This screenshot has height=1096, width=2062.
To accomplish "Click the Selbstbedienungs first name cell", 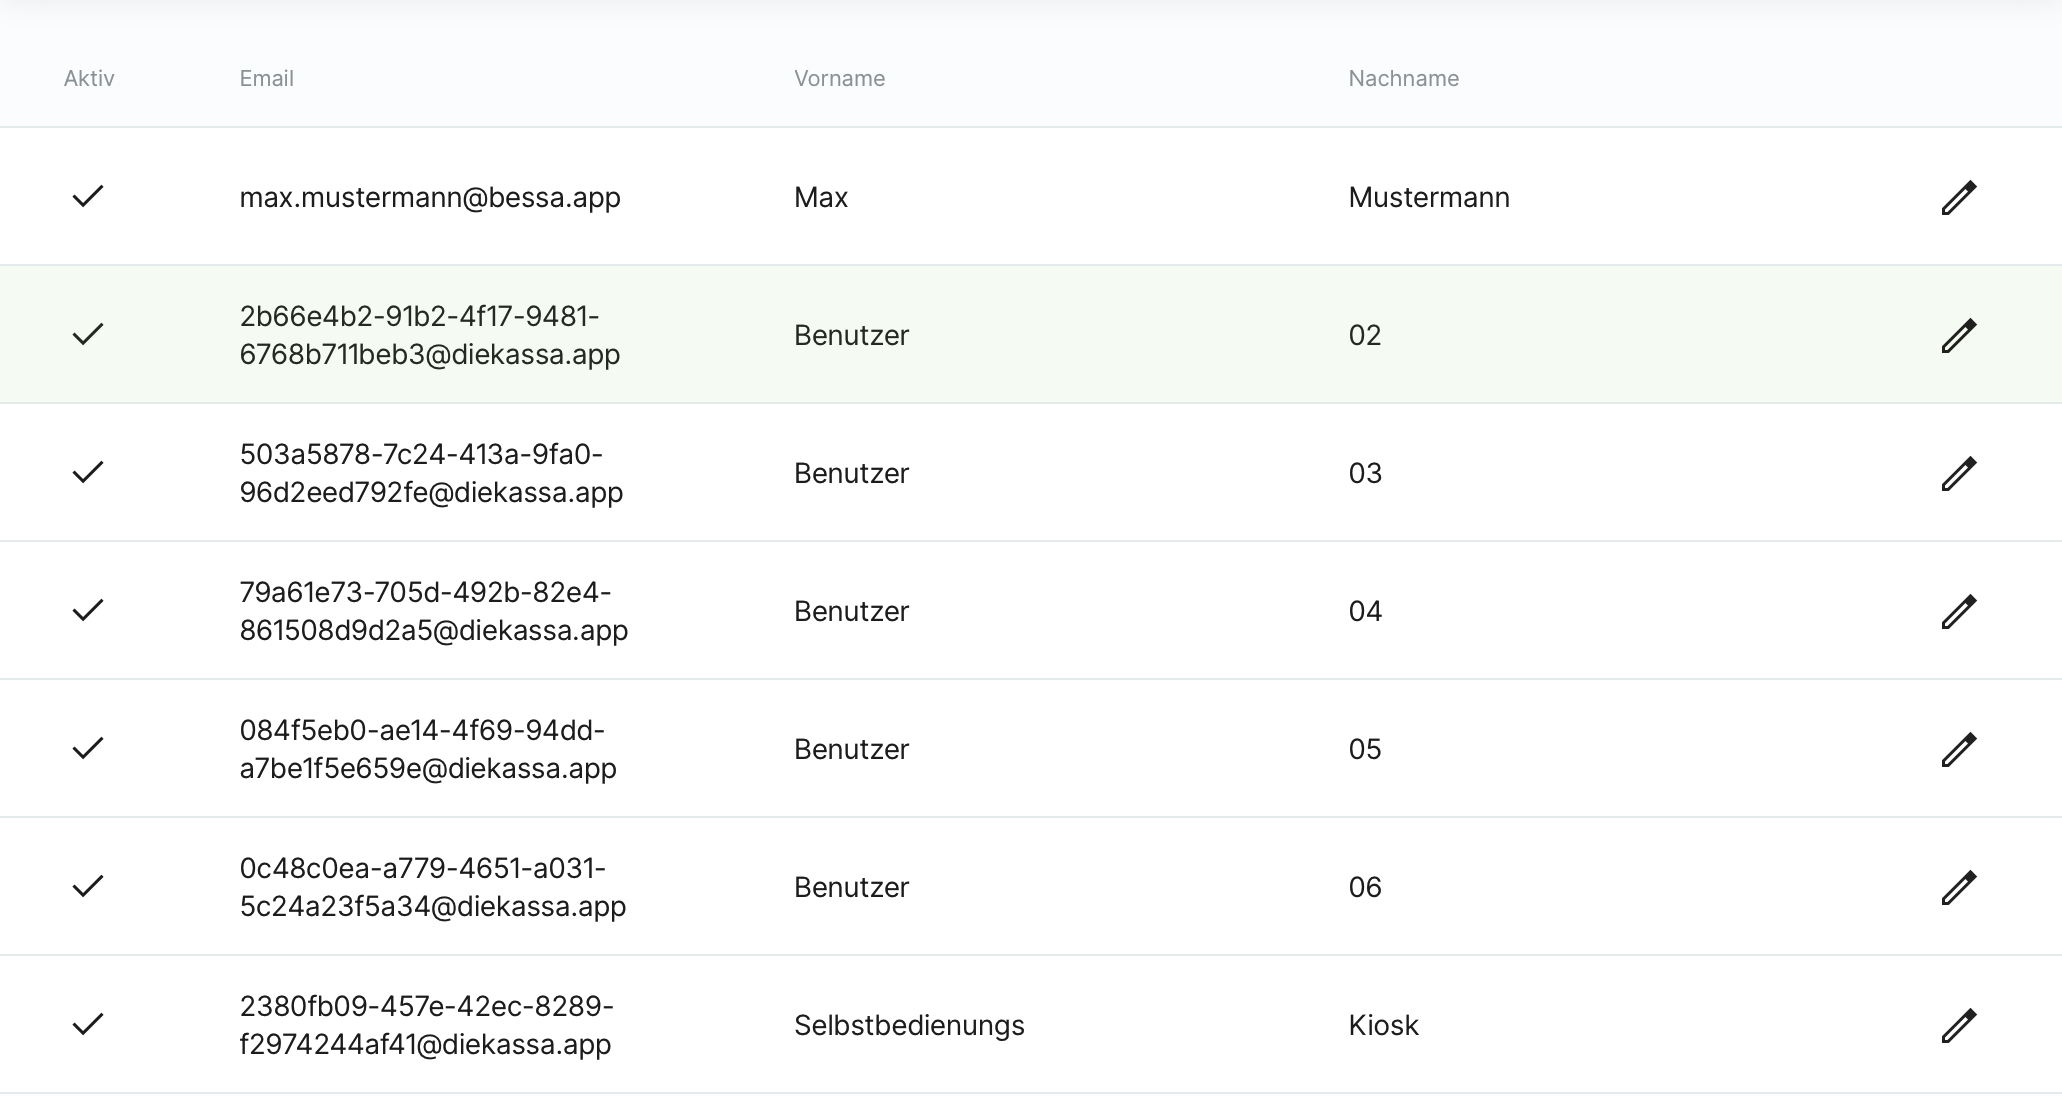I will tap(909, 1025).
